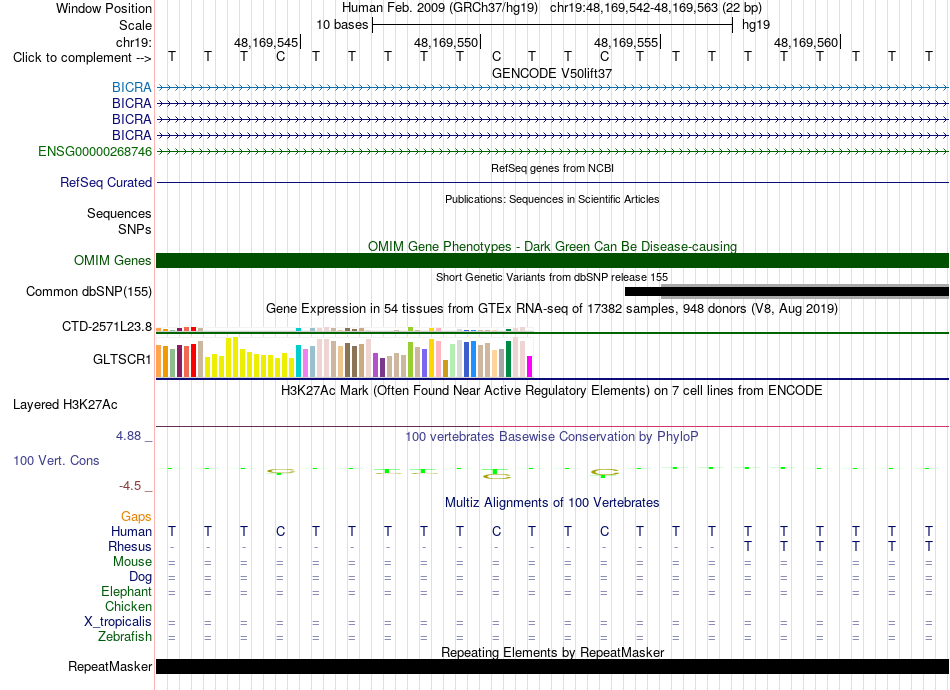
Task: Click the Scale ruler bar
Action: click(553, 25)
